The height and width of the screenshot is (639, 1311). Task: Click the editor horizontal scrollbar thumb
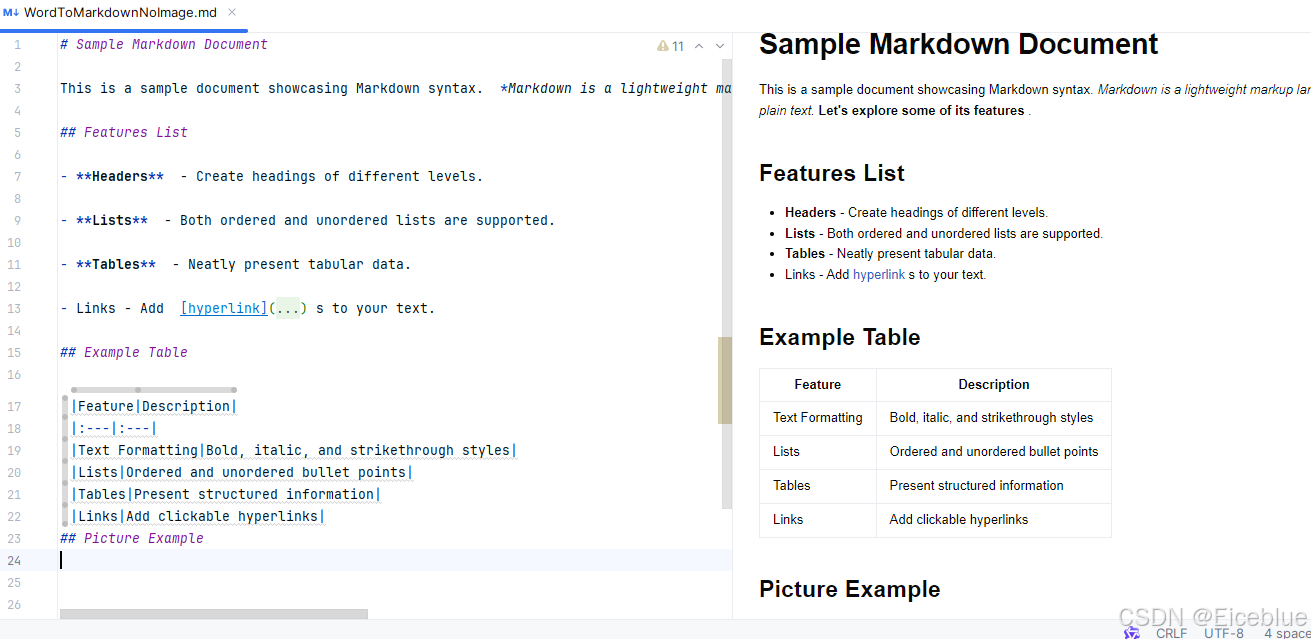[213, 614]
